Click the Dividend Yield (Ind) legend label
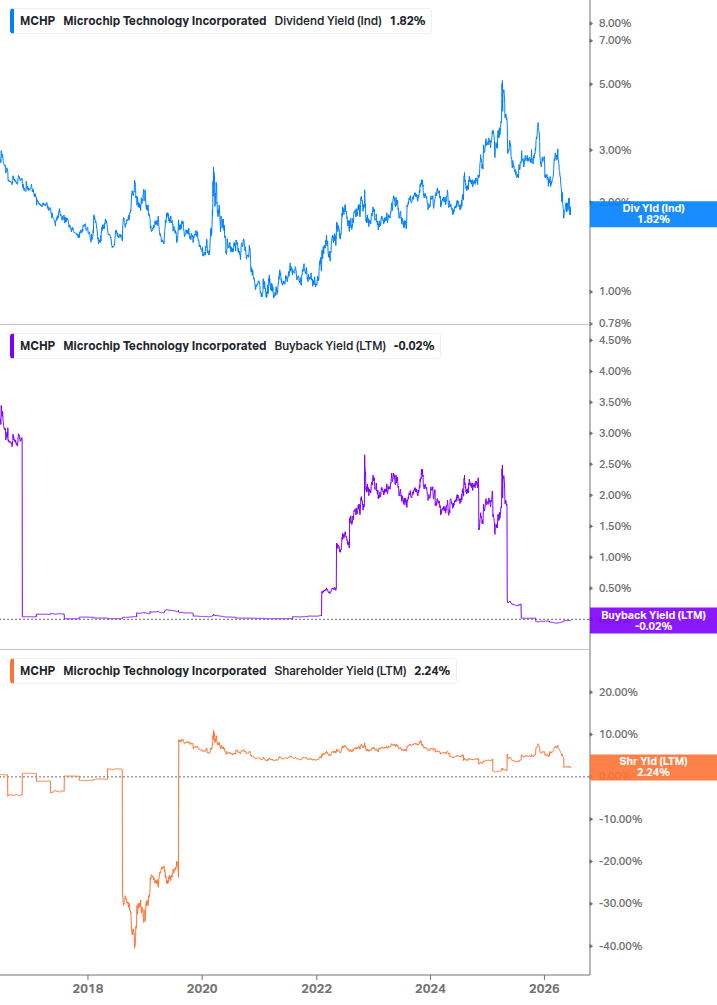 pos(328,21)
